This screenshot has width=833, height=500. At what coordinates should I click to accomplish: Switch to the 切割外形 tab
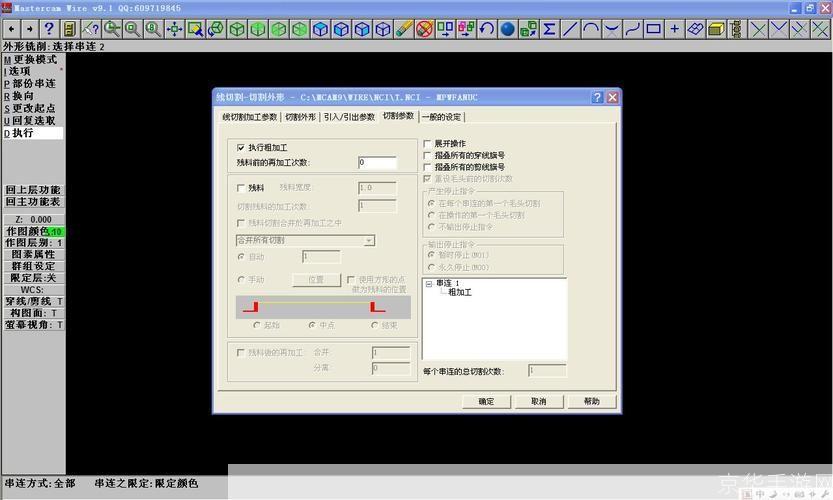pyautogui.click(x=301, y=117)
